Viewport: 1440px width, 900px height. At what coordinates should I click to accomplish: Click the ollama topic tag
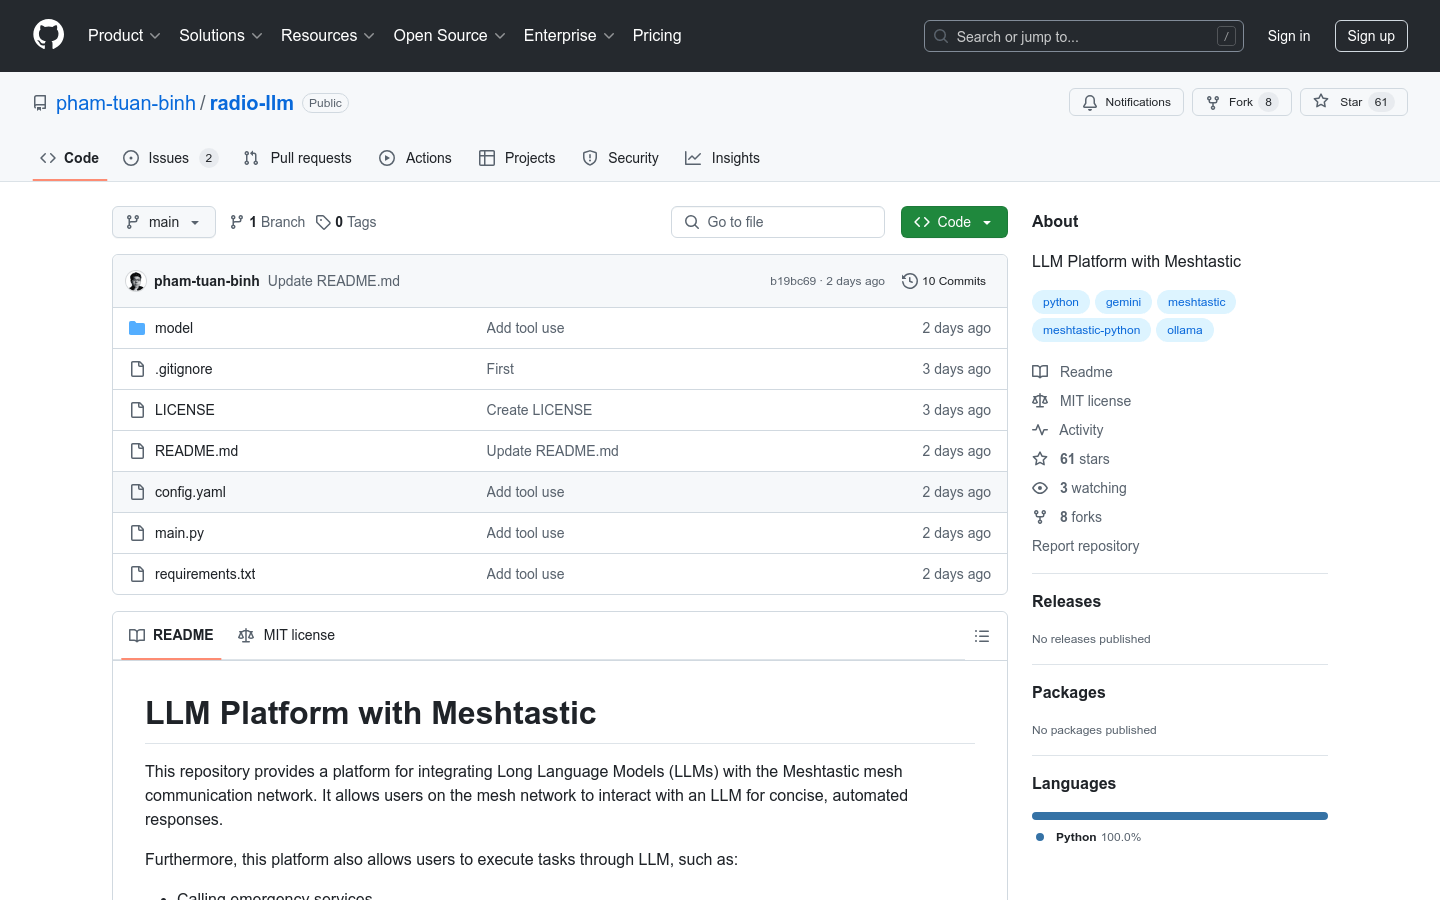click(x=1185, y=330)
